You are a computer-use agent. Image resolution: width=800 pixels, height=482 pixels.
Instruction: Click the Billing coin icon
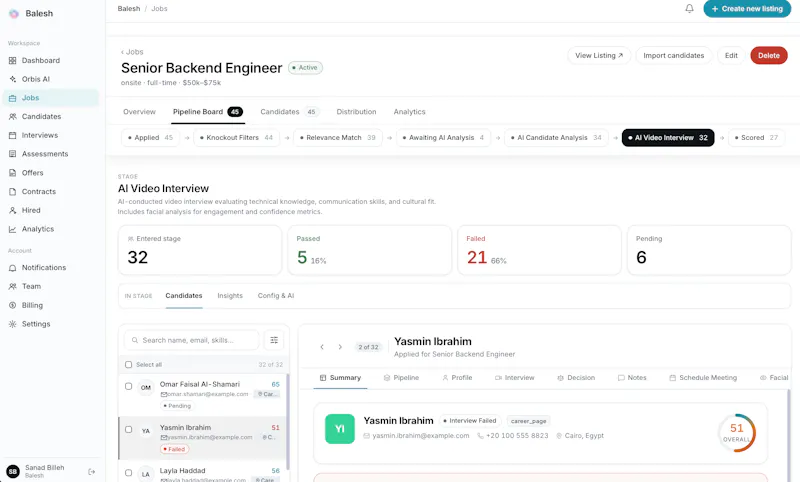point(13,306)
